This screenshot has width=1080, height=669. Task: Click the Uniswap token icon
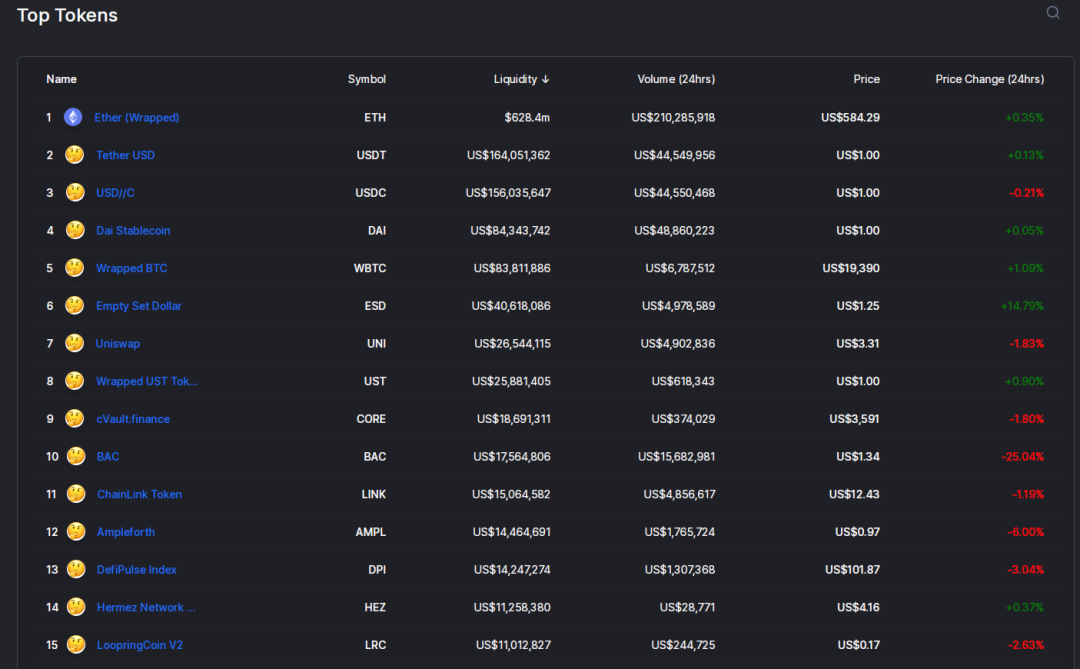pyautogui.click(x=74, y=343)
